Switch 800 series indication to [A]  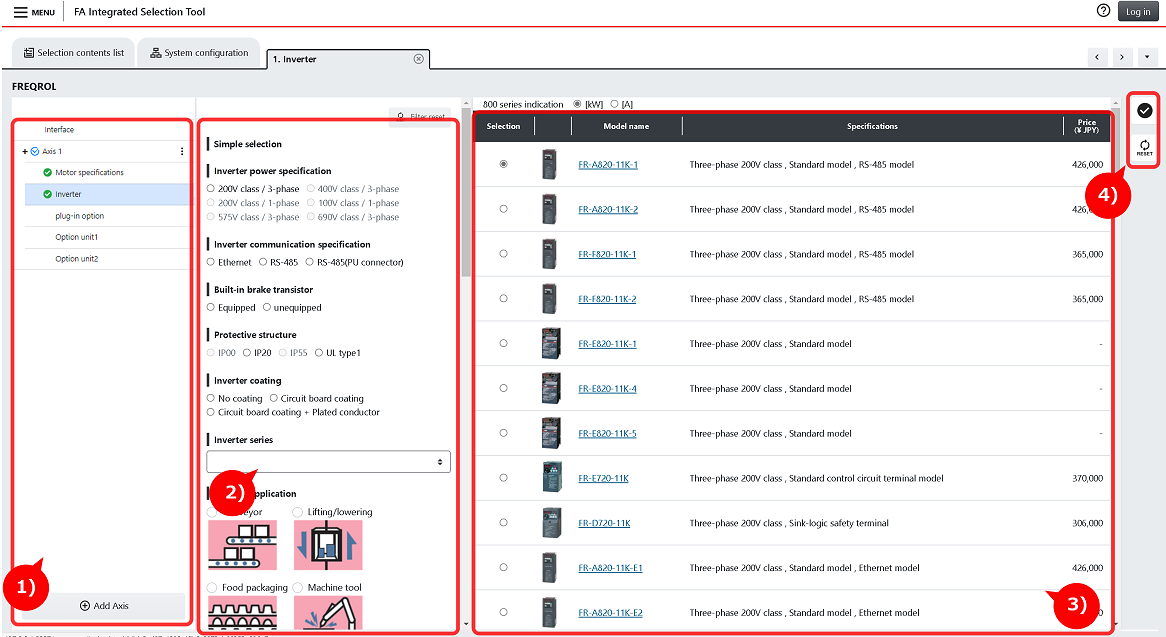coord(614,104)
